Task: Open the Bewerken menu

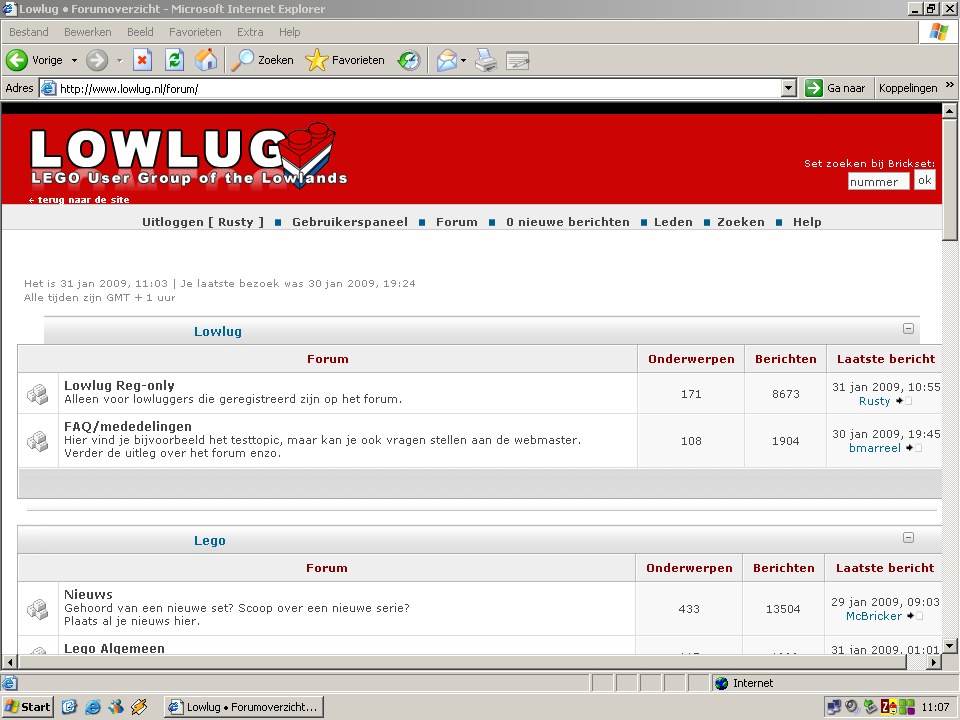Action: click(x=88, y=32)
